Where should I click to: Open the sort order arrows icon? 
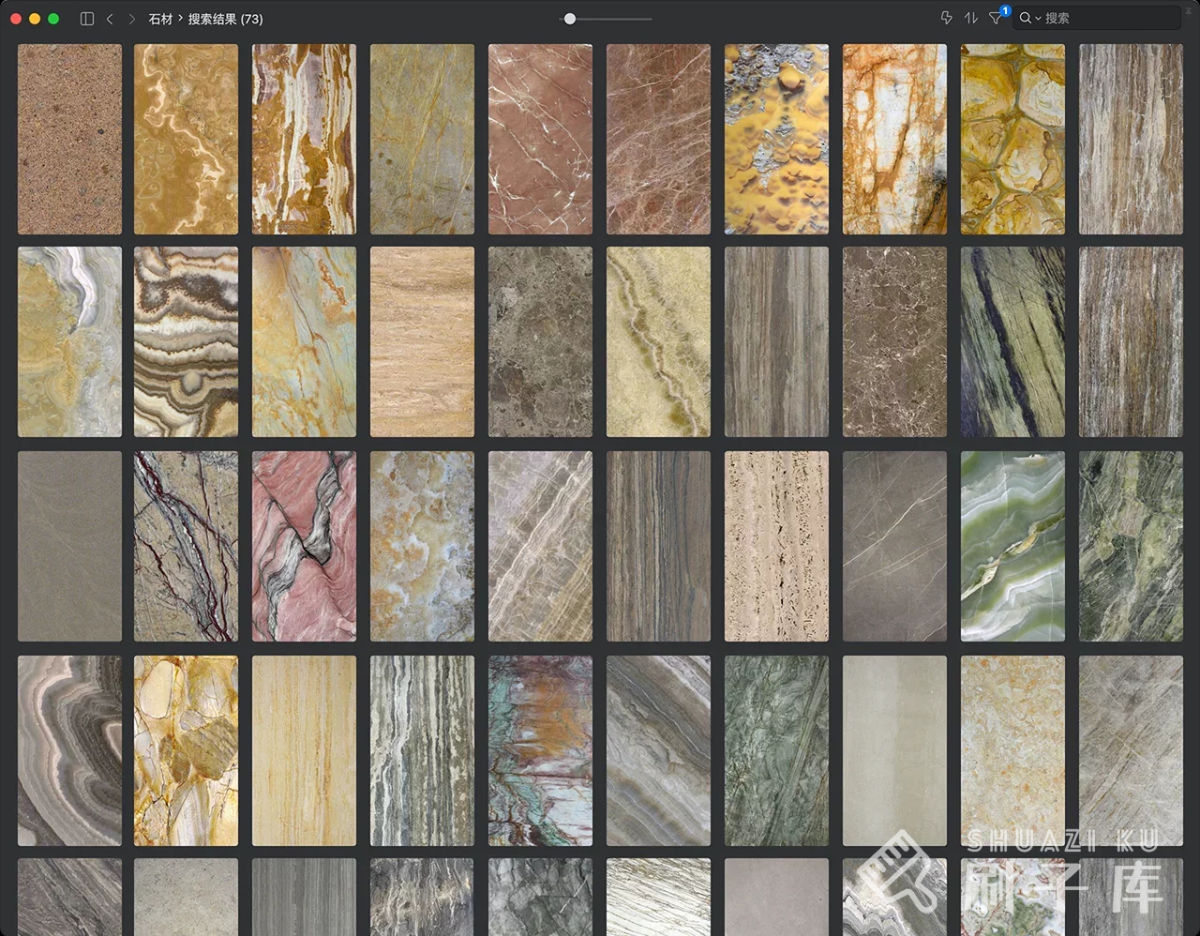(x=971, y=18)
